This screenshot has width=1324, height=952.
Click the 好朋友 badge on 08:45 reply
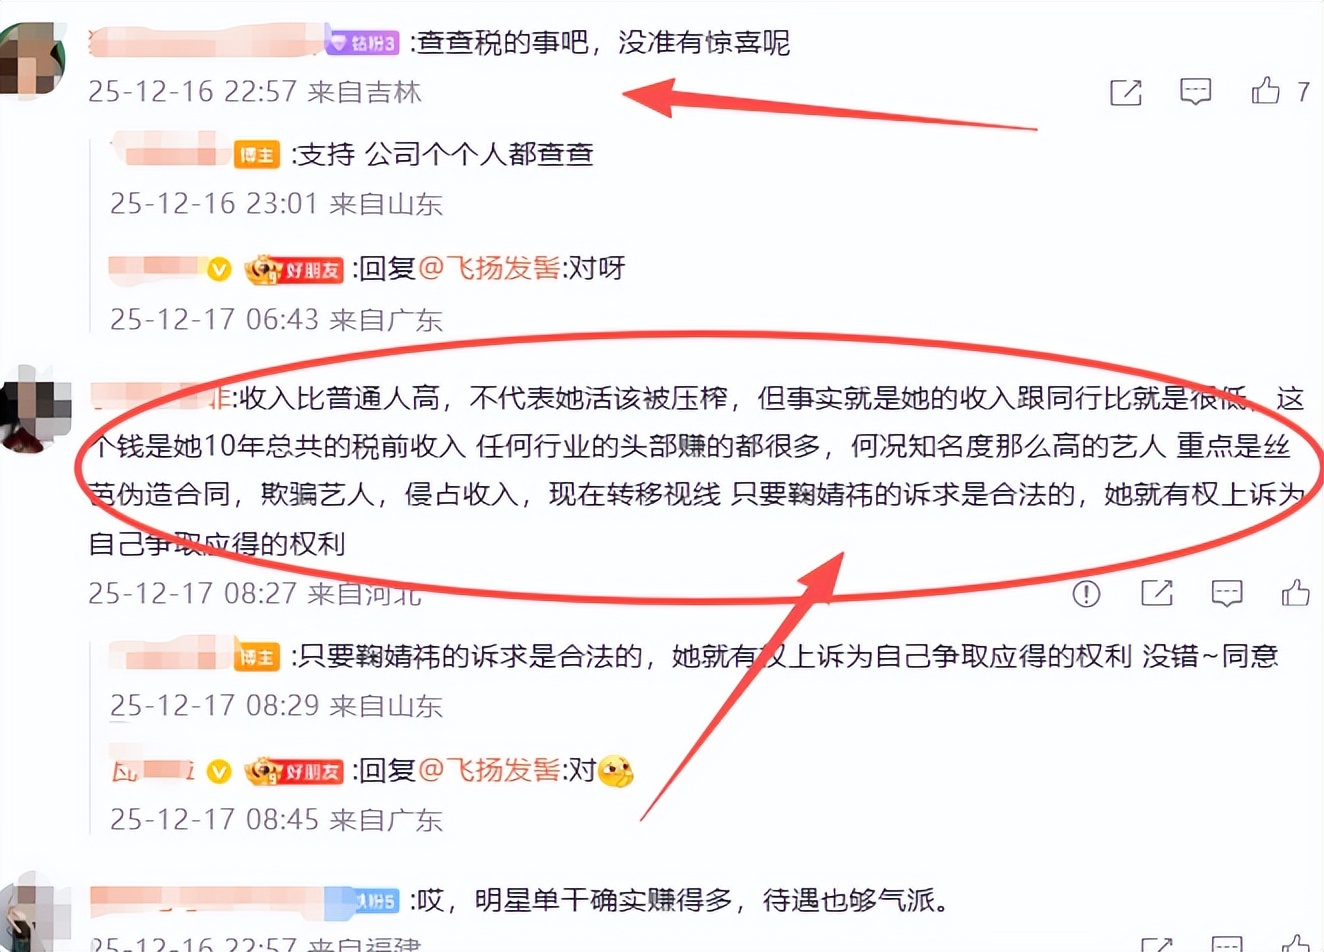coord(294,771)
